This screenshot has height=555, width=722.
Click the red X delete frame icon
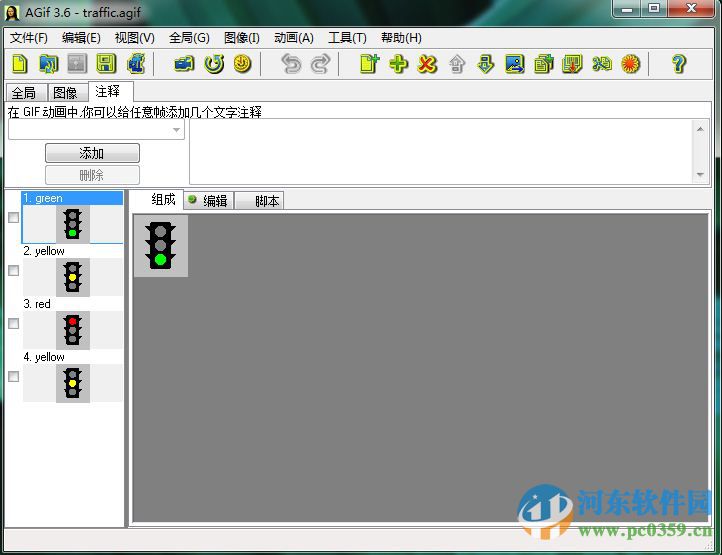tap(427, 64)
